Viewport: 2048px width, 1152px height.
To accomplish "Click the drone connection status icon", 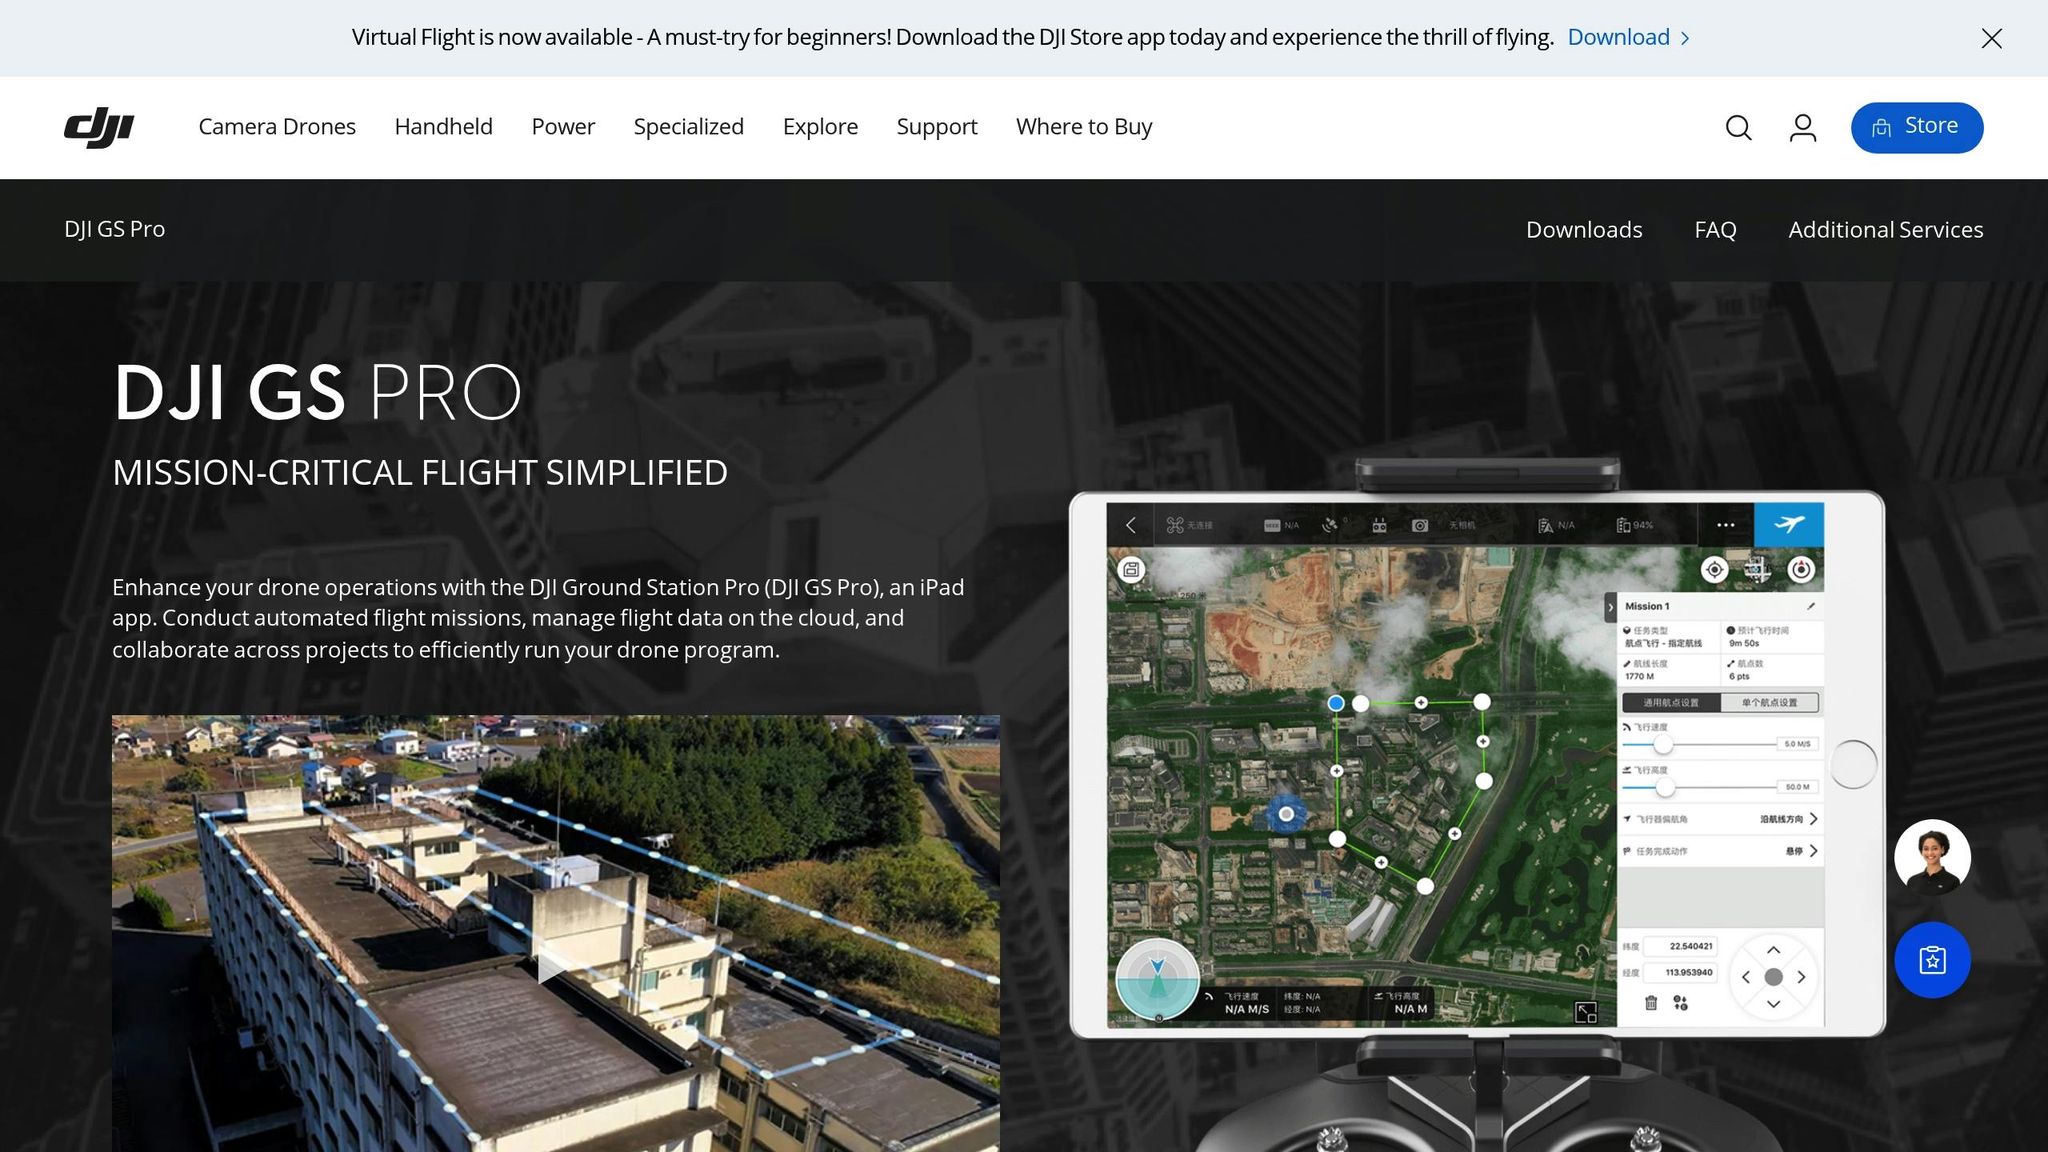I will pos(1175,525).
